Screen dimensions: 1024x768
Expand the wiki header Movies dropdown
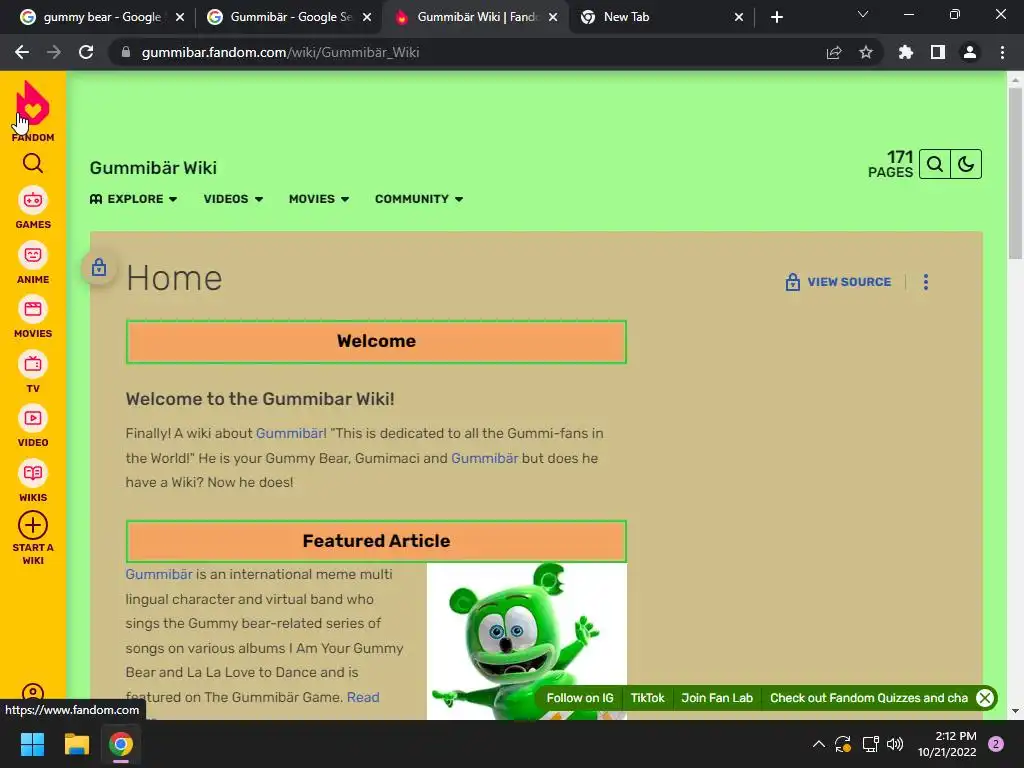point(319,199)
